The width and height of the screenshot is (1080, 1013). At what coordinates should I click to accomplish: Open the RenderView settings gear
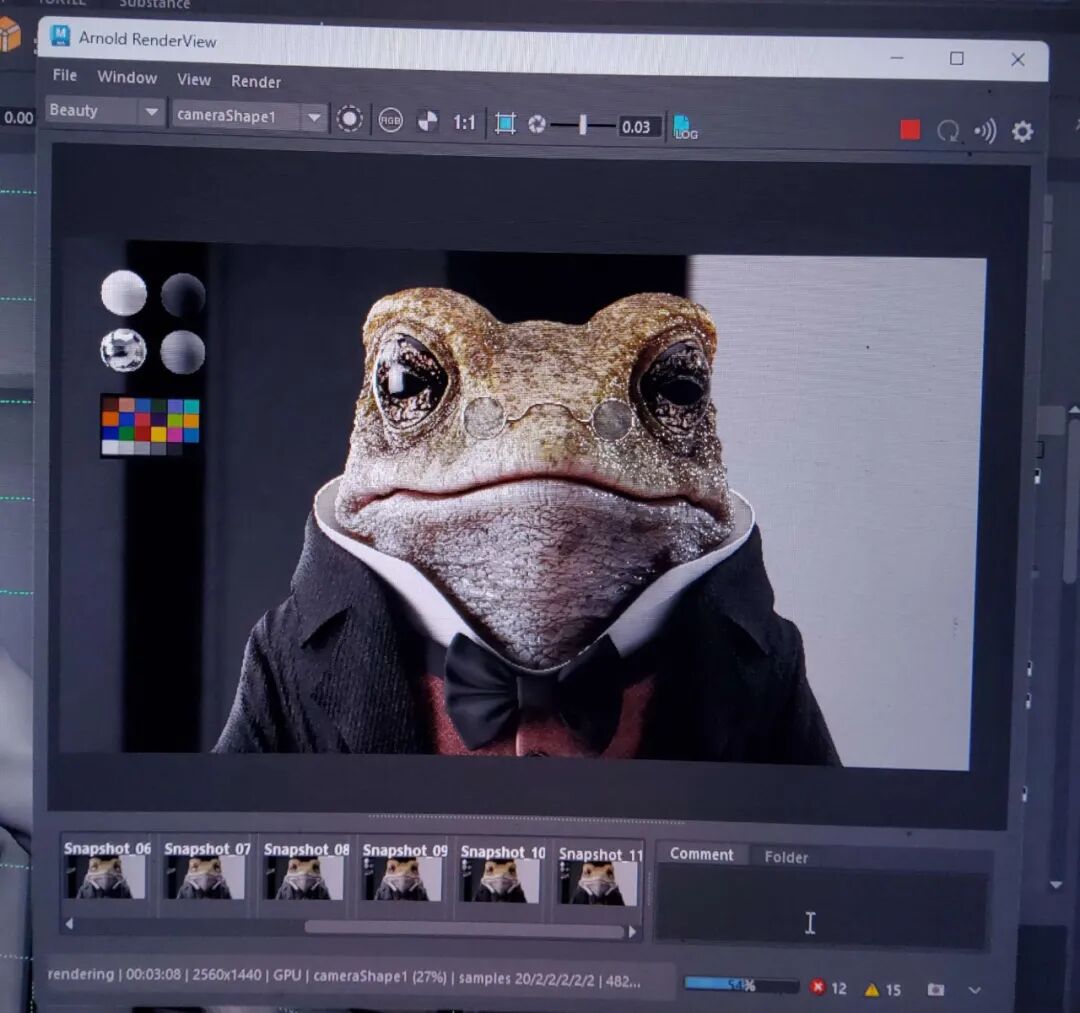pos(1022,131)
